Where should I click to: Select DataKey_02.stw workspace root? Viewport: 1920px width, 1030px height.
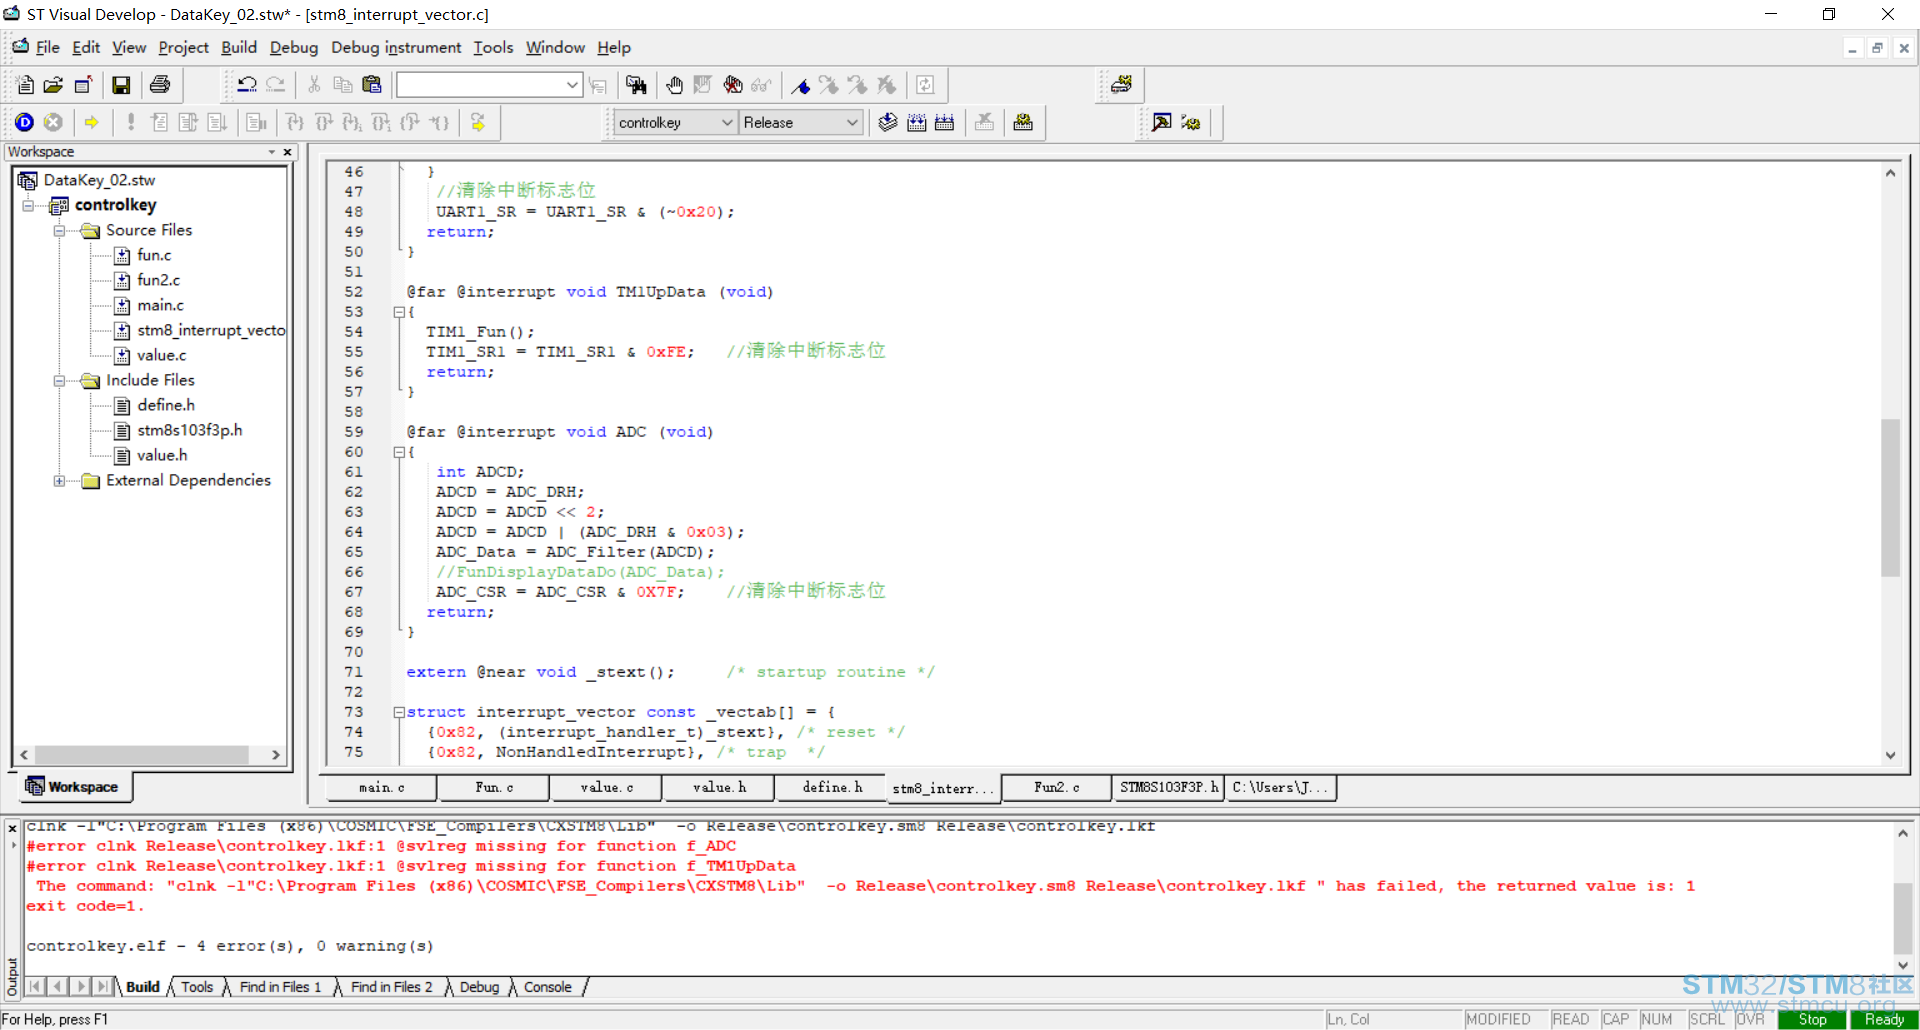pos(99,180)
